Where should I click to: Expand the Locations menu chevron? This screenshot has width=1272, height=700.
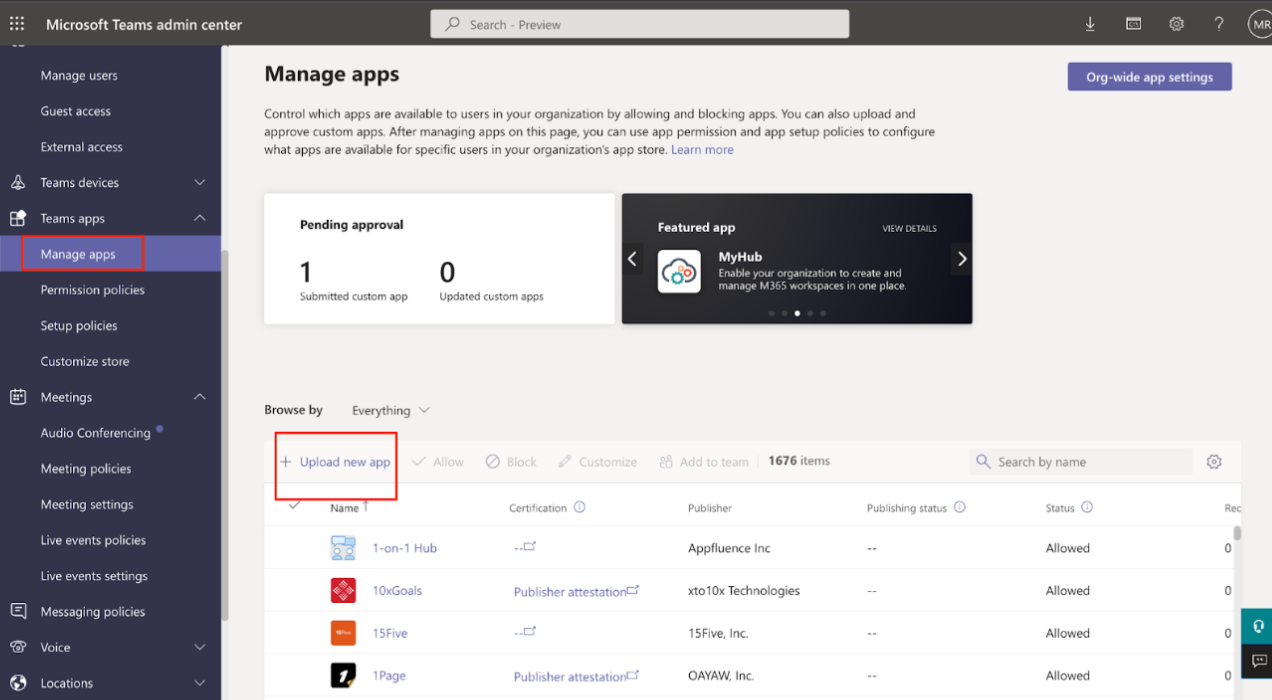pyautogui.click(x=200, y=683)
